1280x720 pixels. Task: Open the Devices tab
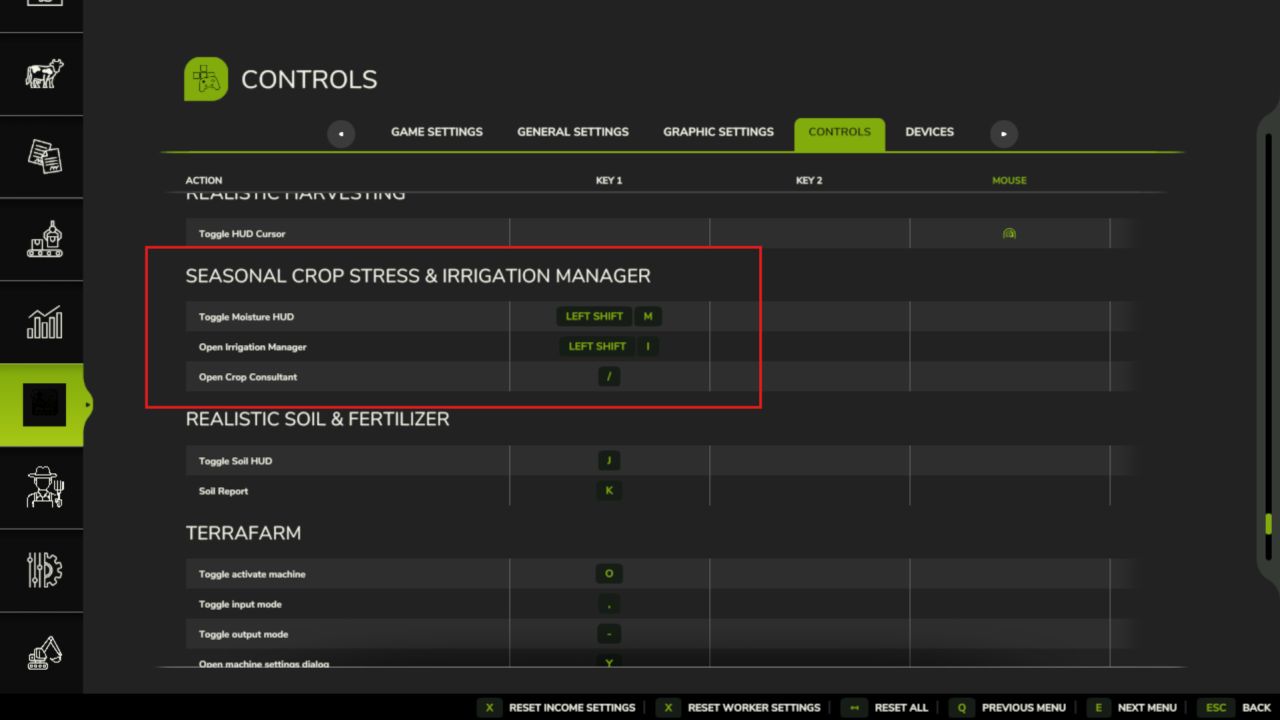[x=929, y=131]
